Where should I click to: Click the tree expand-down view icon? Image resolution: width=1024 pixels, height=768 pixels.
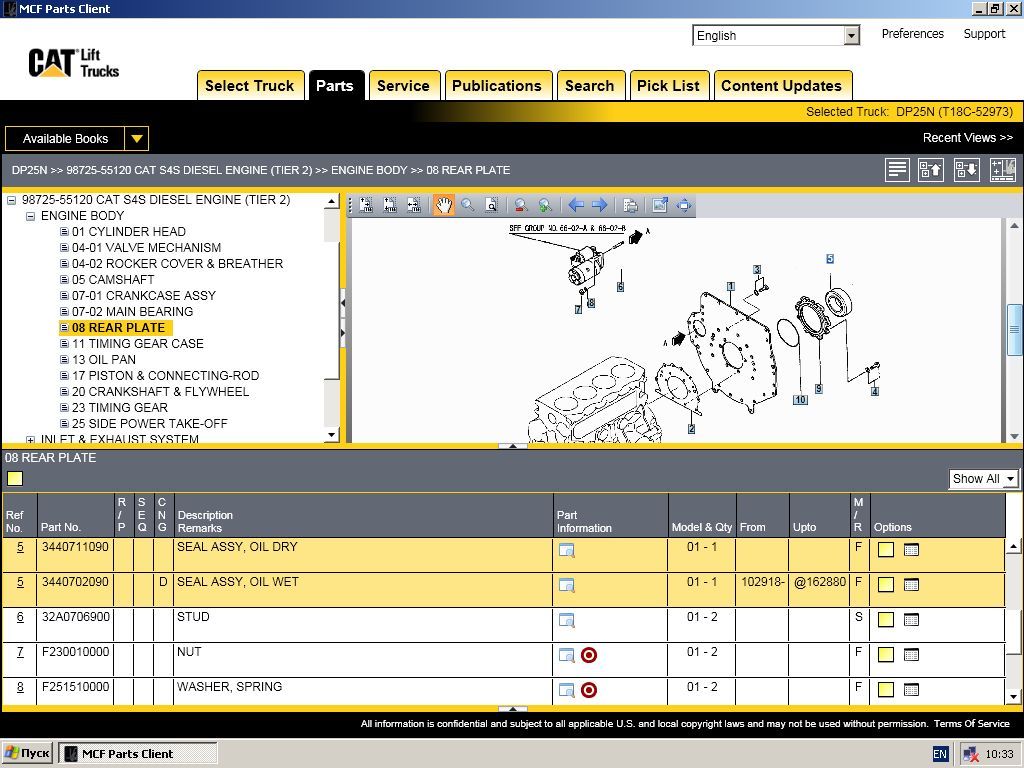967,170
